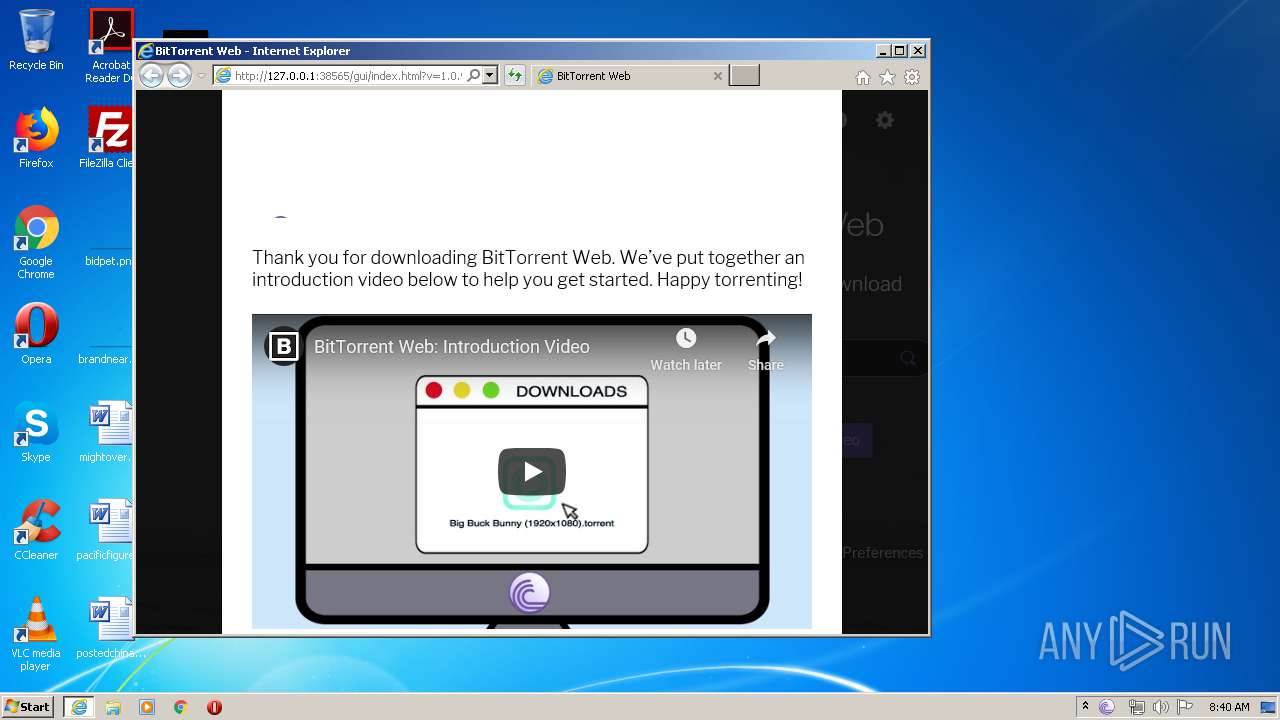The height and width of the screenshot is (720, 1280).
Task: Click the search magnifier in address bar
Action: [x=475, y=76]
